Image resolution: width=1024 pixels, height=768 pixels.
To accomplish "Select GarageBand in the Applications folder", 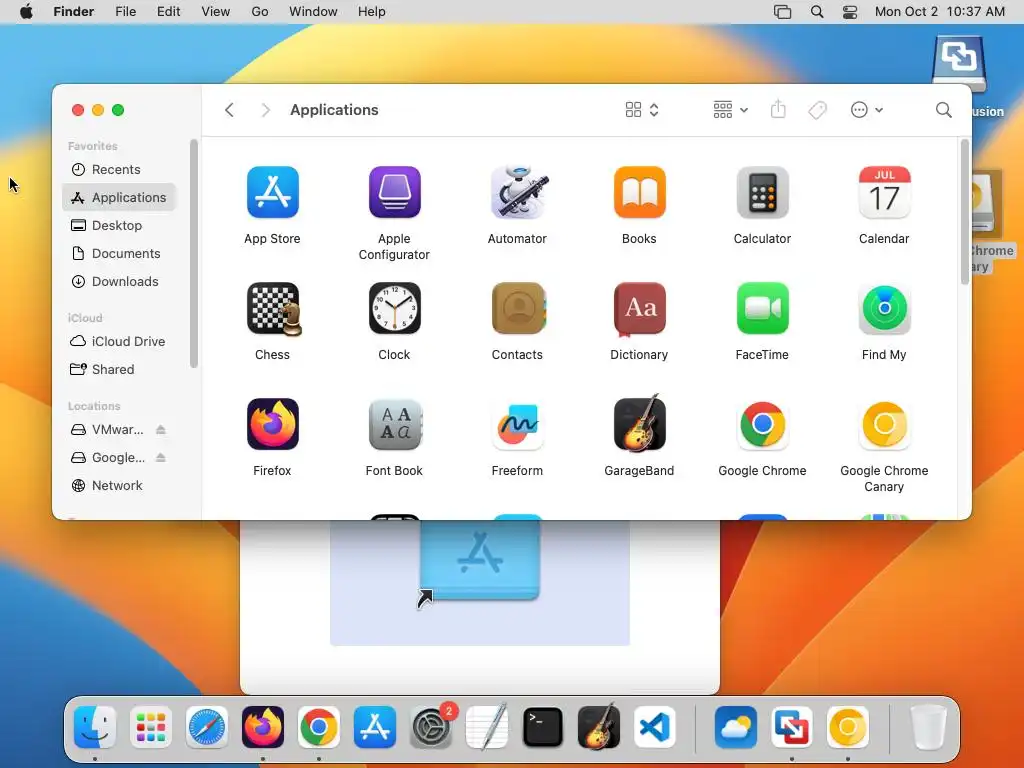I will point(639,423).
